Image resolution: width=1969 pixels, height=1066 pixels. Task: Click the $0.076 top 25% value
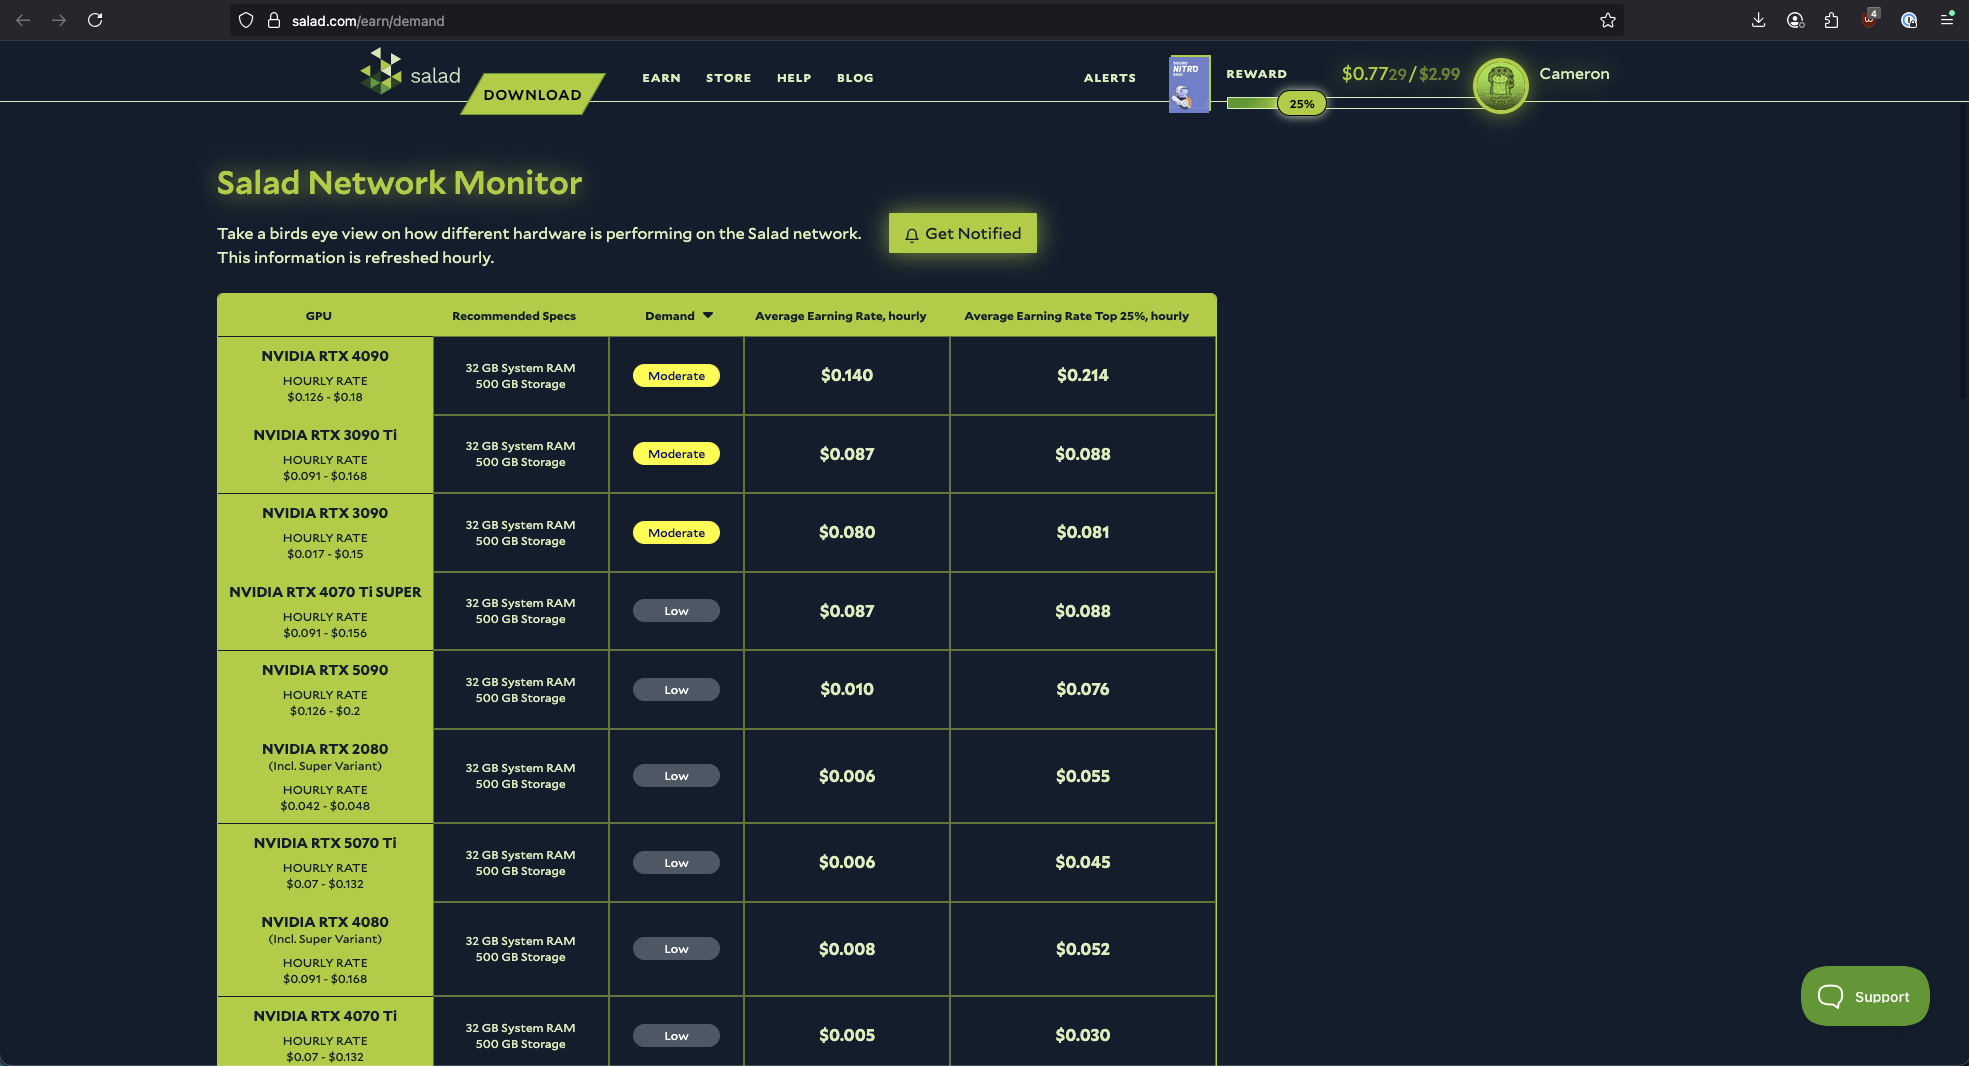1082,689
